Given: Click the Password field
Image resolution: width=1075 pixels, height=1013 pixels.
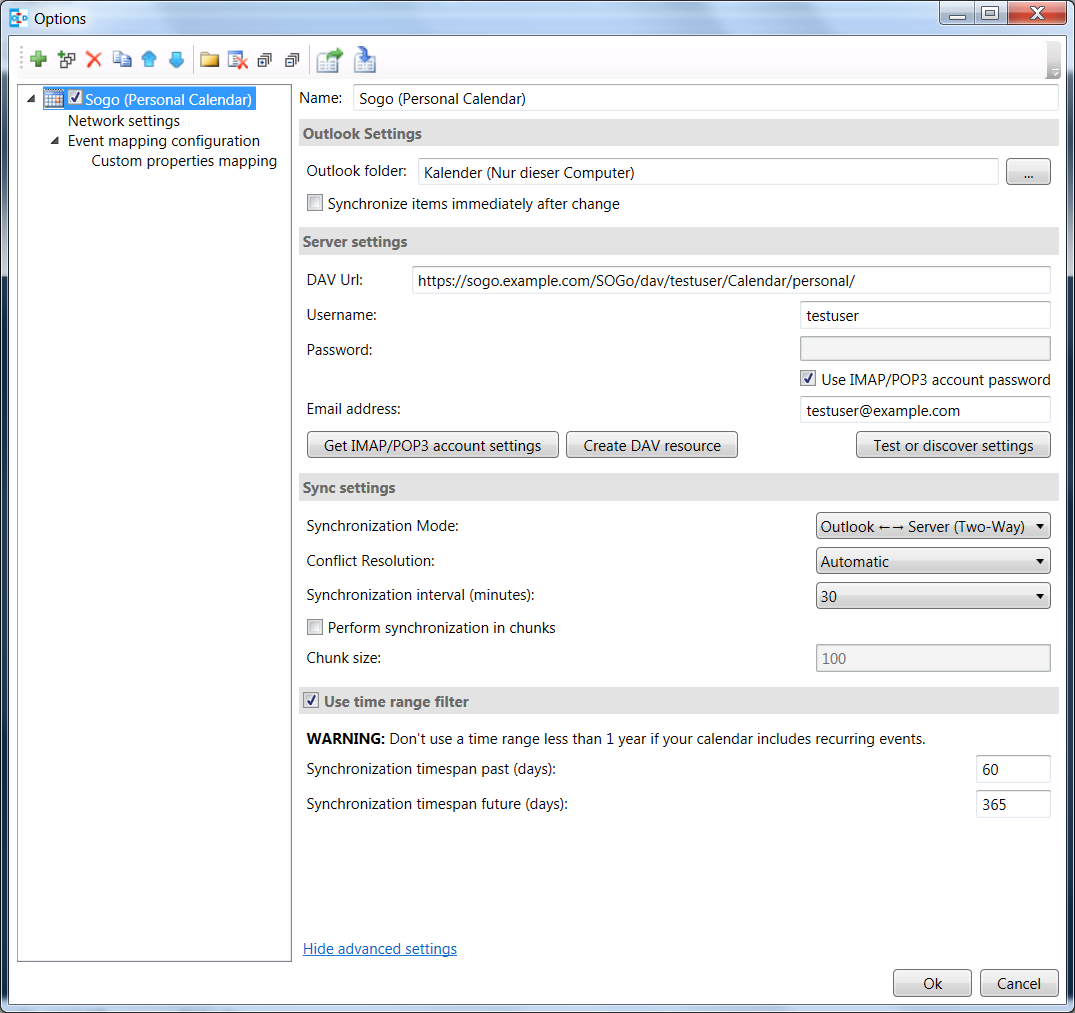Looking at the screenshot, I should tap(925, 348).
